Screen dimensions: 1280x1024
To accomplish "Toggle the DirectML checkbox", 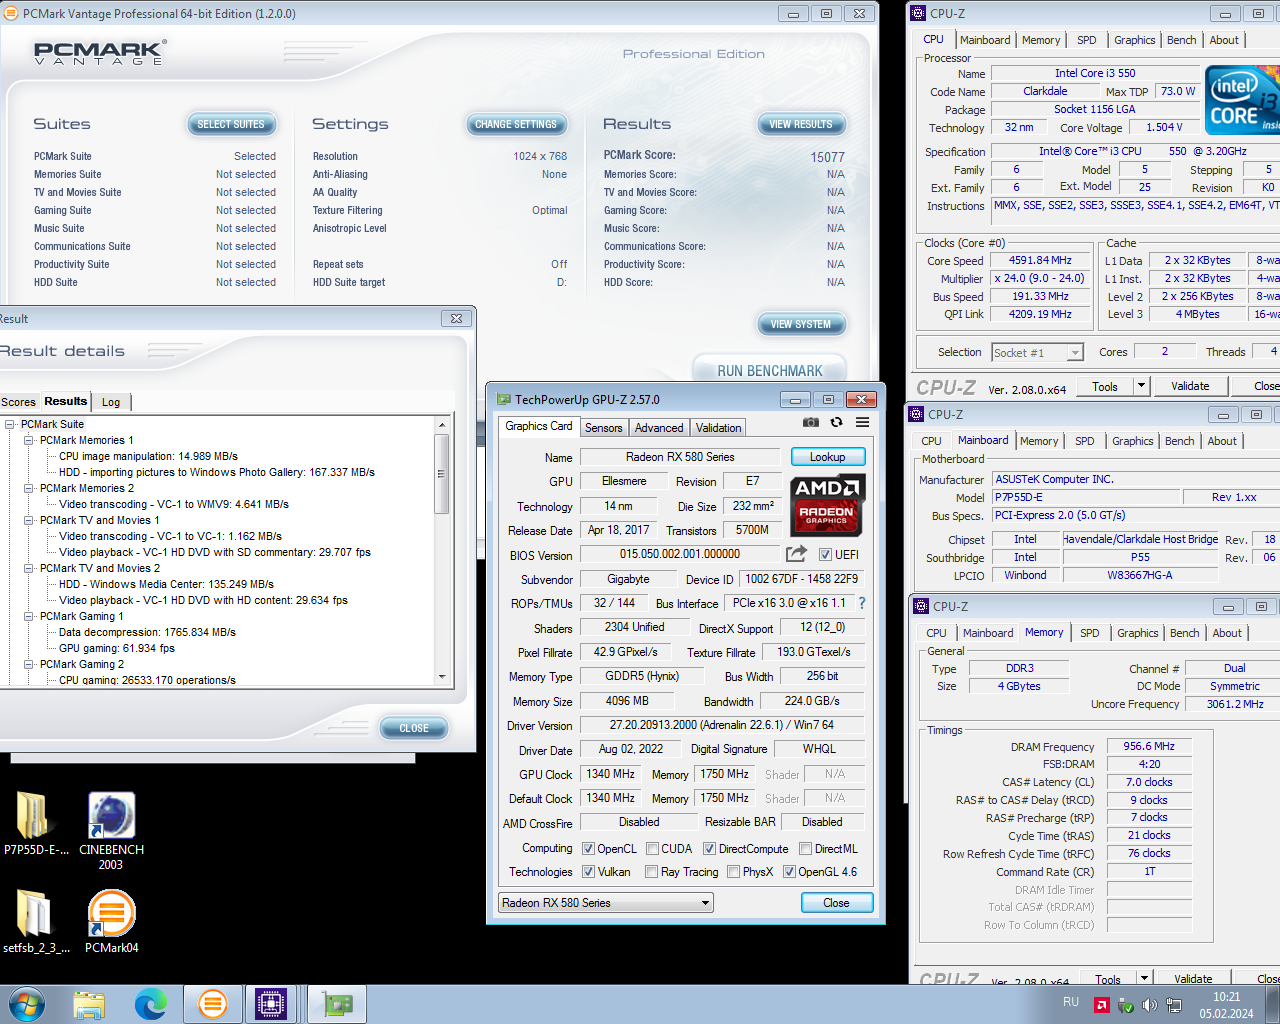I will click(x=805, y=849).
